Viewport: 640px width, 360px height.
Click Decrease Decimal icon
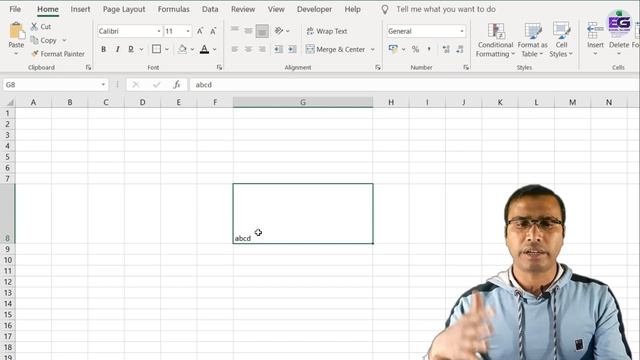[x=460, y=49]
